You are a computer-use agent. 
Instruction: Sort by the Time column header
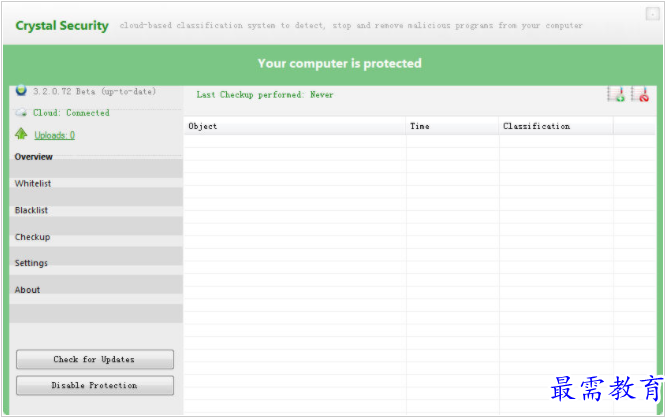click(x=452, y=126)
